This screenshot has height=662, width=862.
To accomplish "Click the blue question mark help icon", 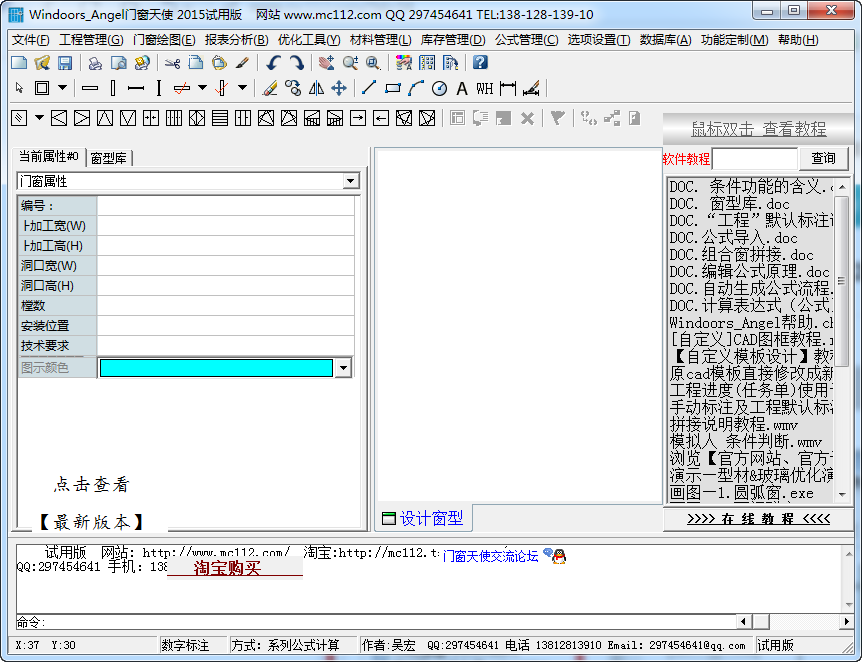I will pyautogui.click(x=480, y=62).
